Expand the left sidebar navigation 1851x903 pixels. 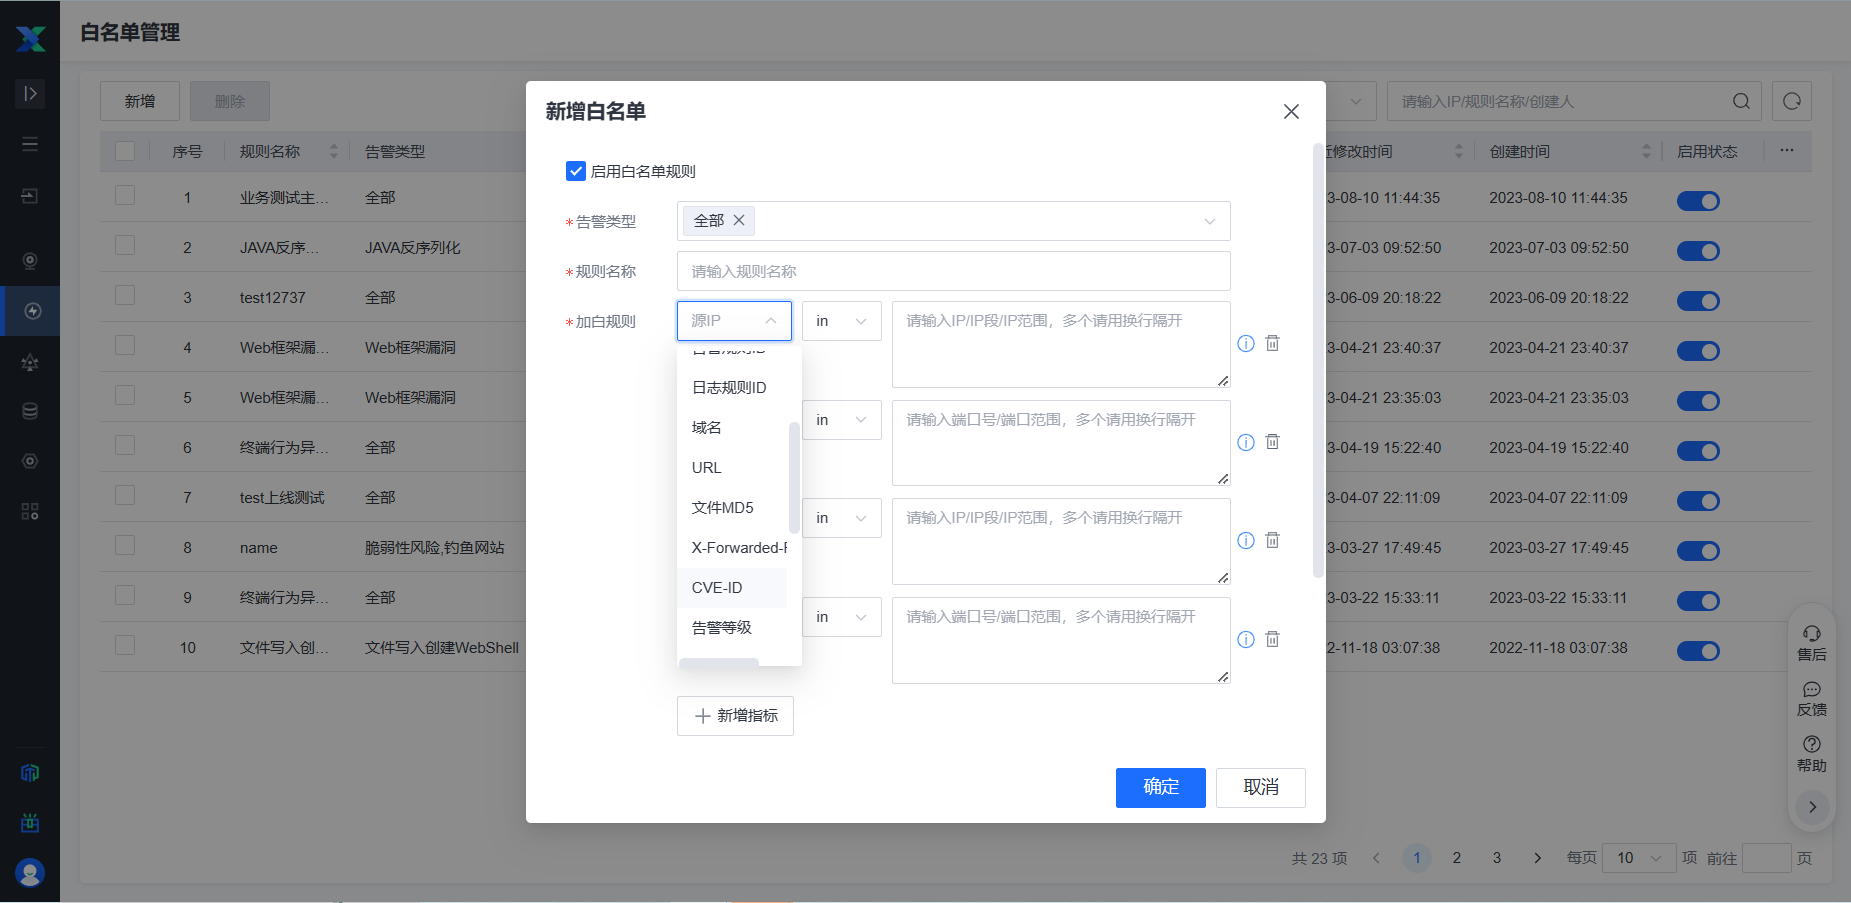point(30,93)
